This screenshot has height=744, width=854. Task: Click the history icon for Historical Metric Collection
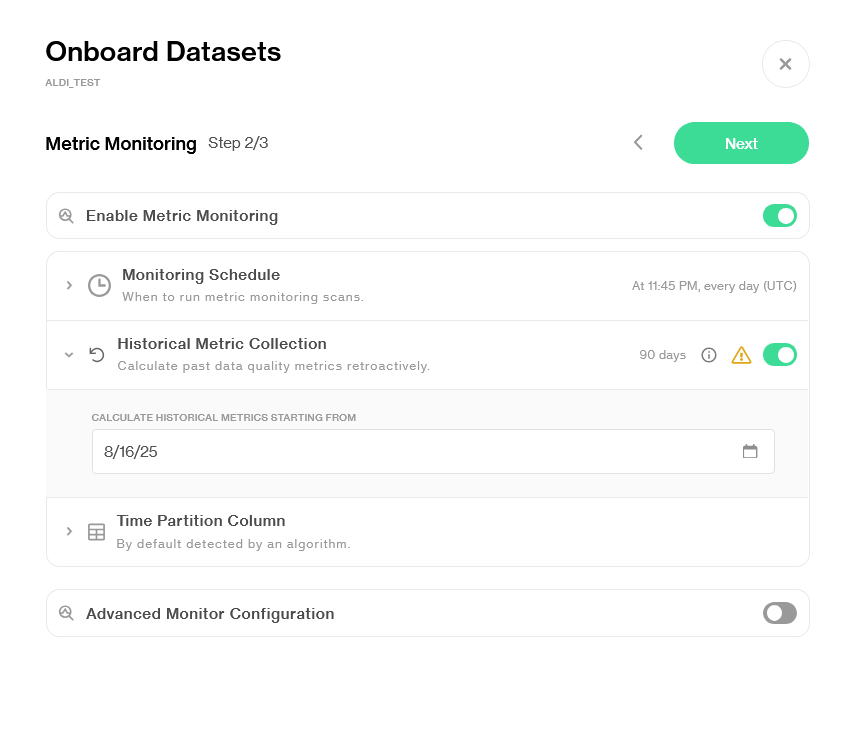[x=97, y=354]
